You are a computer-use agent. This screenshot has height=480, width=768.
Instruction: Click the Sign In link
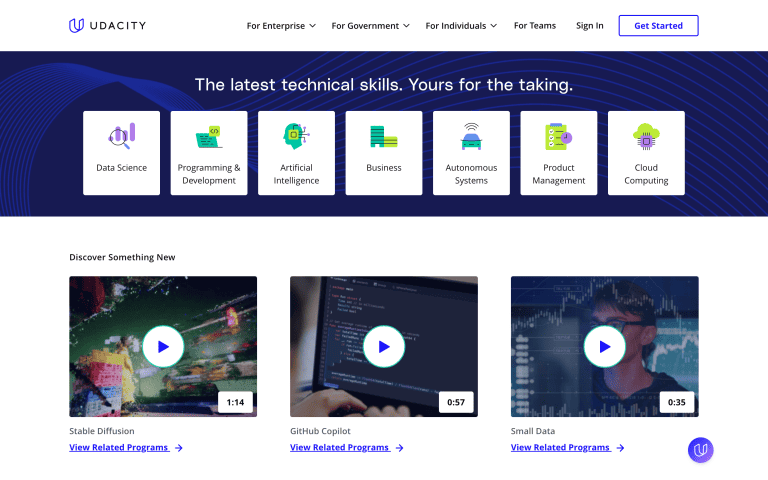click(590, 25)
